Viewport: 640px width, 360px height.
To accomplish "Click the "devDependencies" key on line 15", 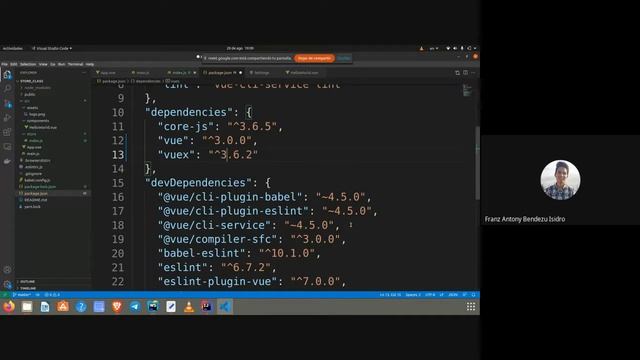I will [198, 183].
